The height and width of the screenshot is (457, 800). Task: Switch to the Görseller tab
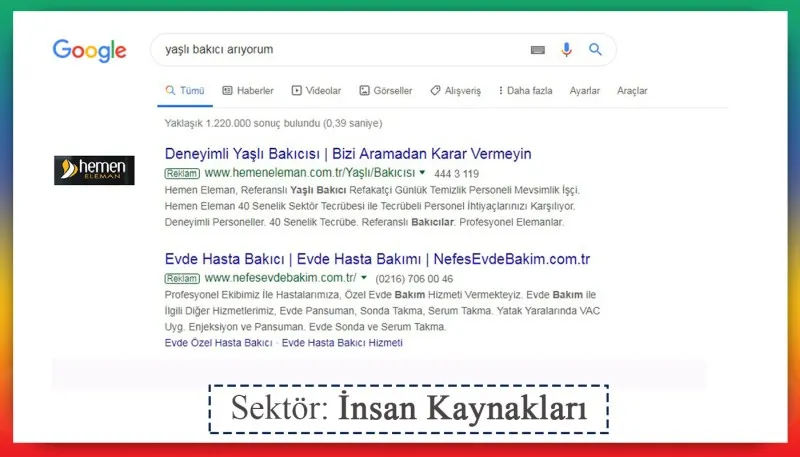tap(386, 91)
